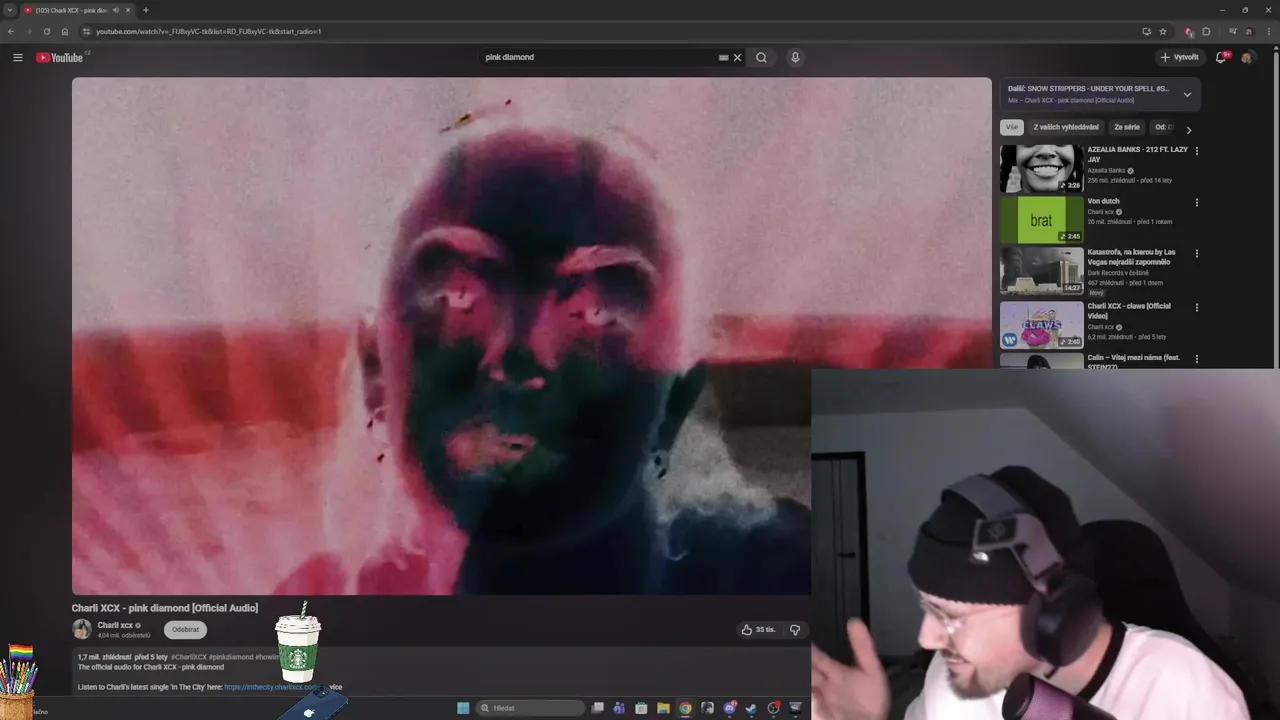Open OBS Studio from taskbar
Image resolution: width=1280 pixels, height=720 pixels.
pyautogui.click(x=773, y=708)
